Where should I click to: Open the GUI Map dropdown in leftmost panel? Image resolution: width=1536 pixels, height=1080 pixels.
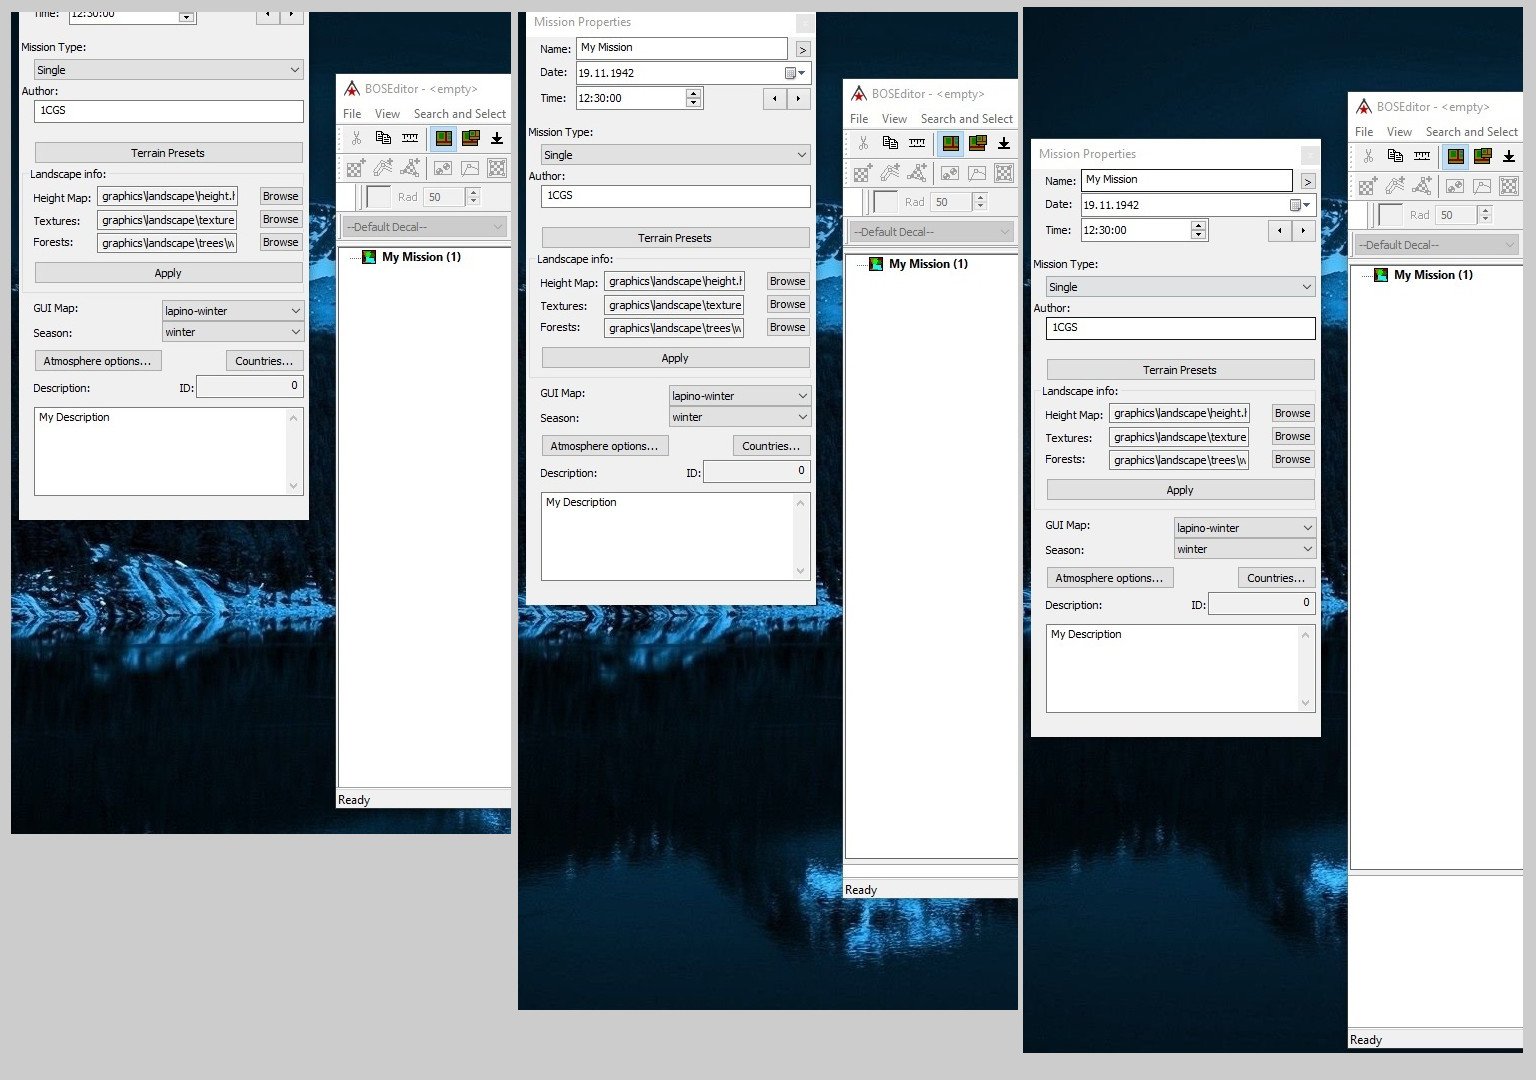(232, 311)
